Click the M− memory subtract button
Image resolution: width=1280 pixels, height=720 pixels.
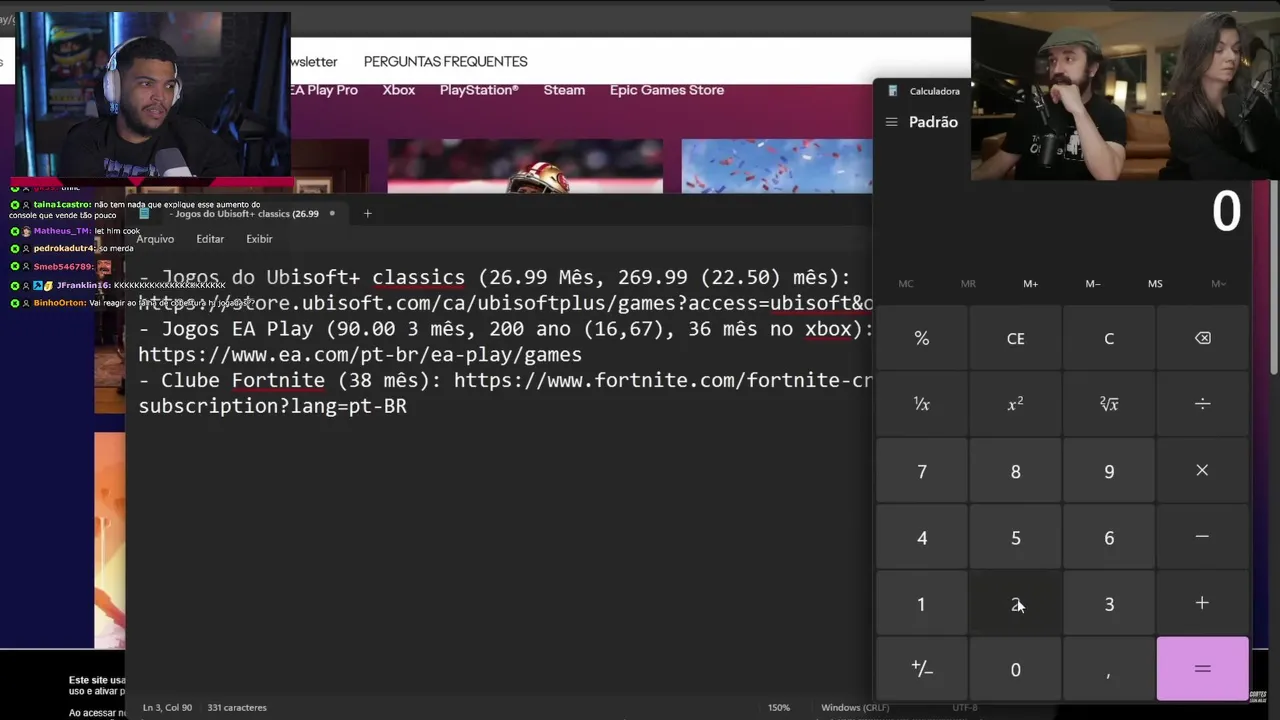coord(1093,284)
